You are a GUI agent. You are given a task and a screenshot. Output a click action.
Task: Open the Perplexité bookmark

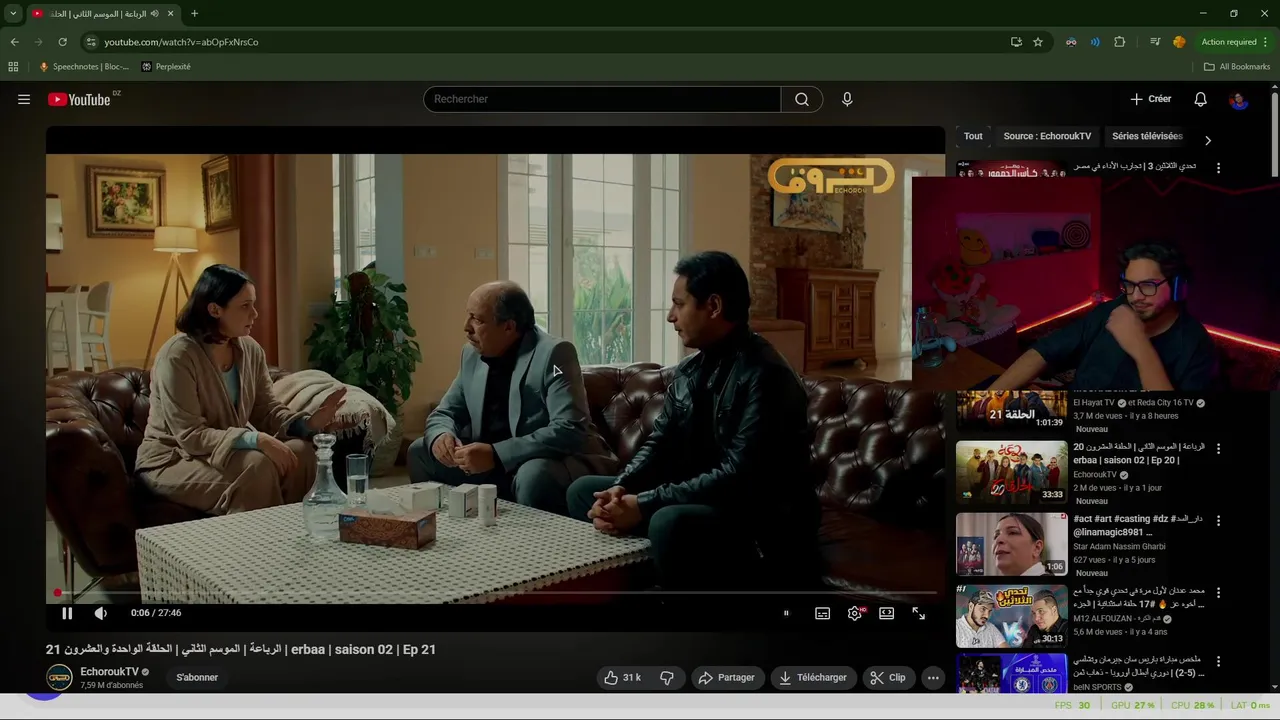point(166,67)
